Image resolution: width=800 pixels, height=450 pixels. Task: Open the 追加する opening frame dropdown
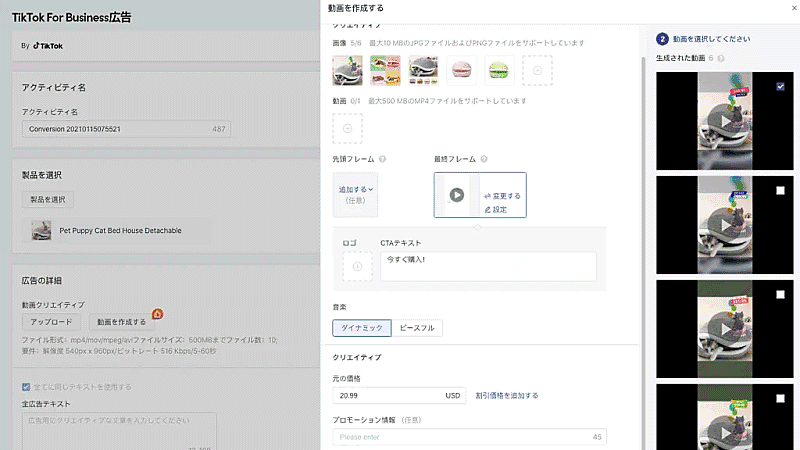(x=355, y=189)
